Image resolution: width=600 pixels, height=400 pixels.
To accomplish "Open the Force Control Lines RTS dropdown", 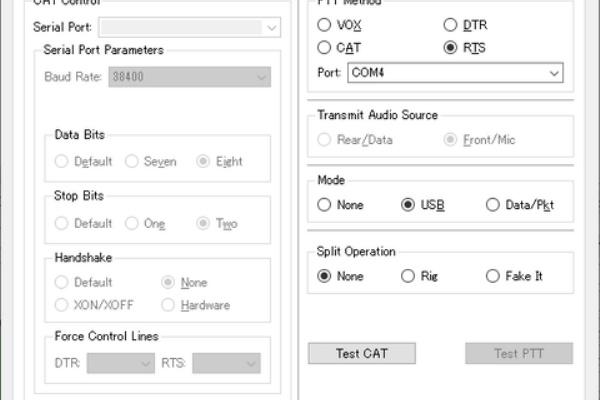I will [227, 363].
